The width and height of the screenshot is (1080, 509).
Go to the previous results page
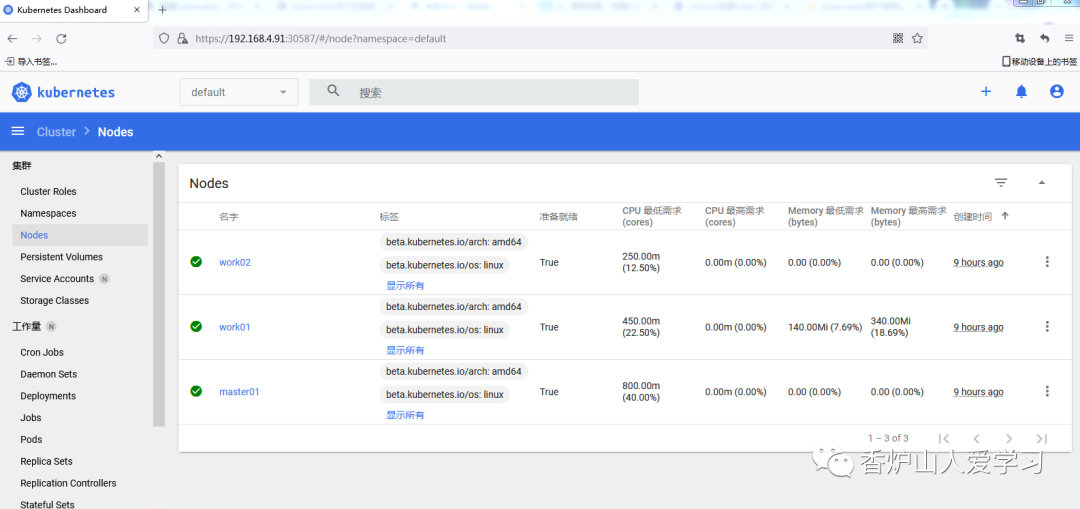coord(976,439)
